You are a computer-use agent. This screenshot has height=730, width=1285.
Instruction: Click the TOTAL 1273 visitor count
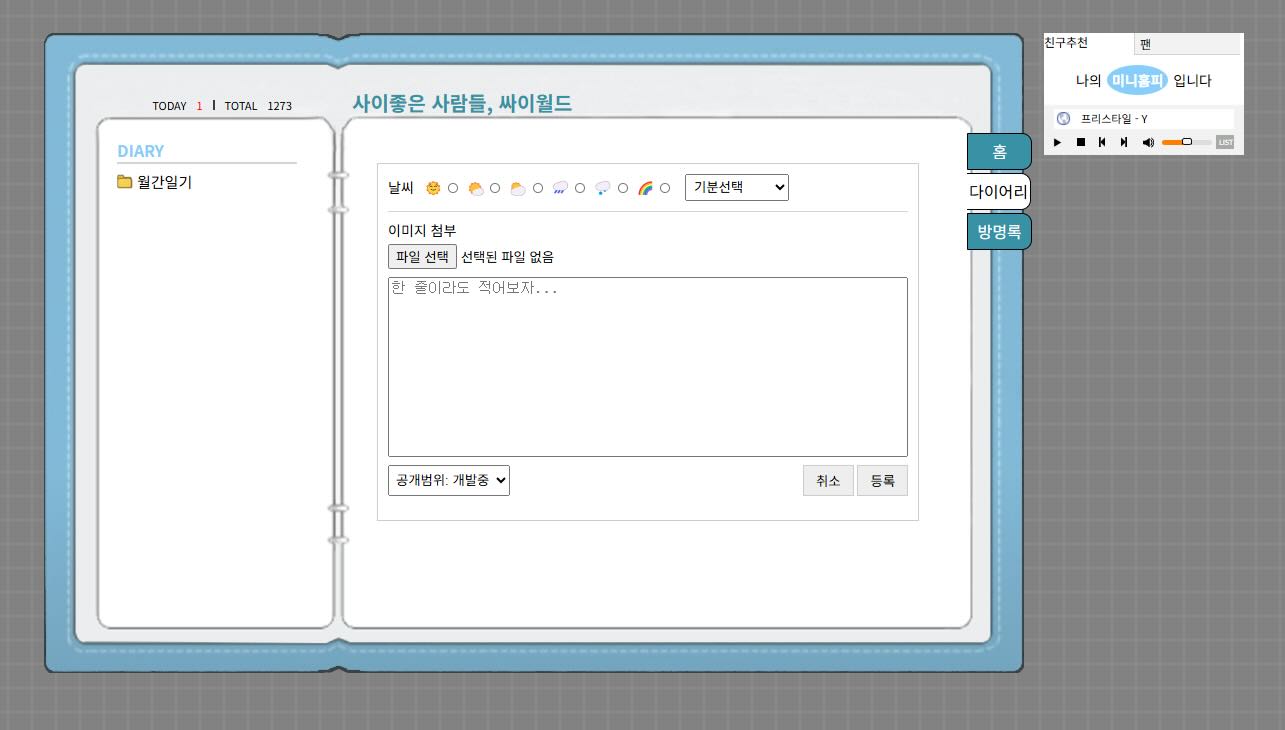coord(258,106)
